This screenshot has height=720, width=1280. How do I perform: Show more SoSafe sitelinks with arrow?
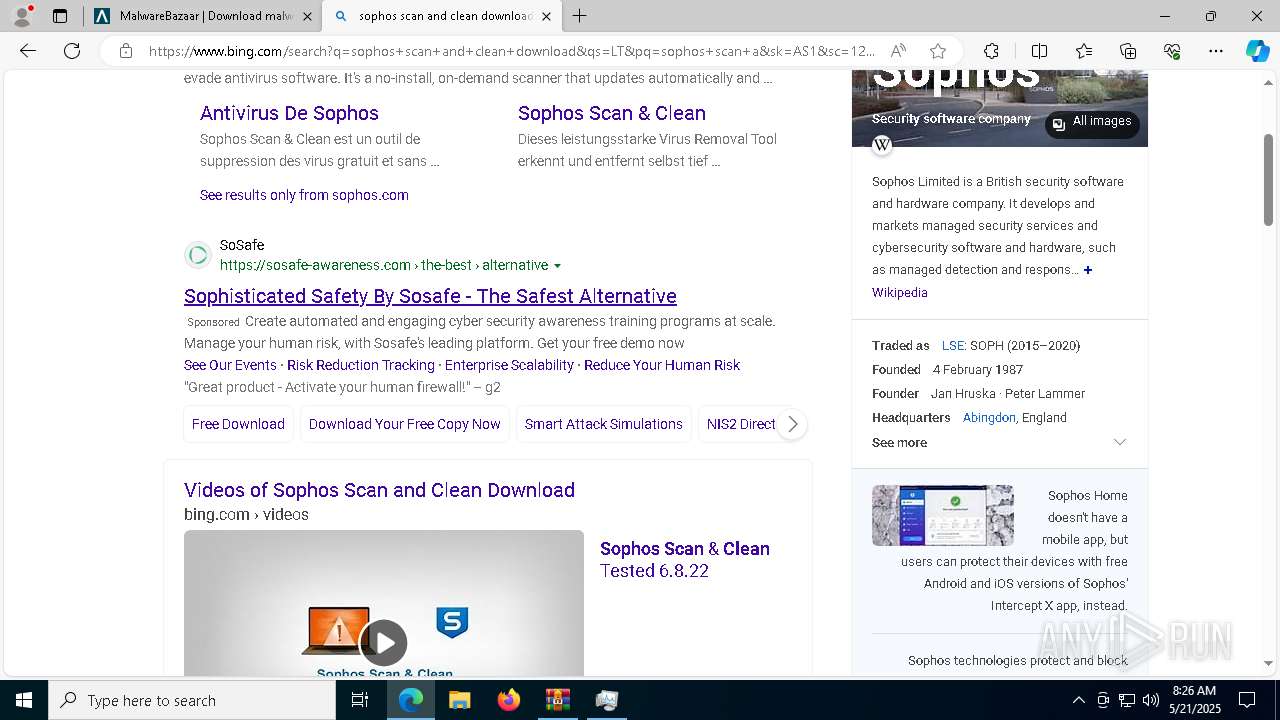point(792,424)
